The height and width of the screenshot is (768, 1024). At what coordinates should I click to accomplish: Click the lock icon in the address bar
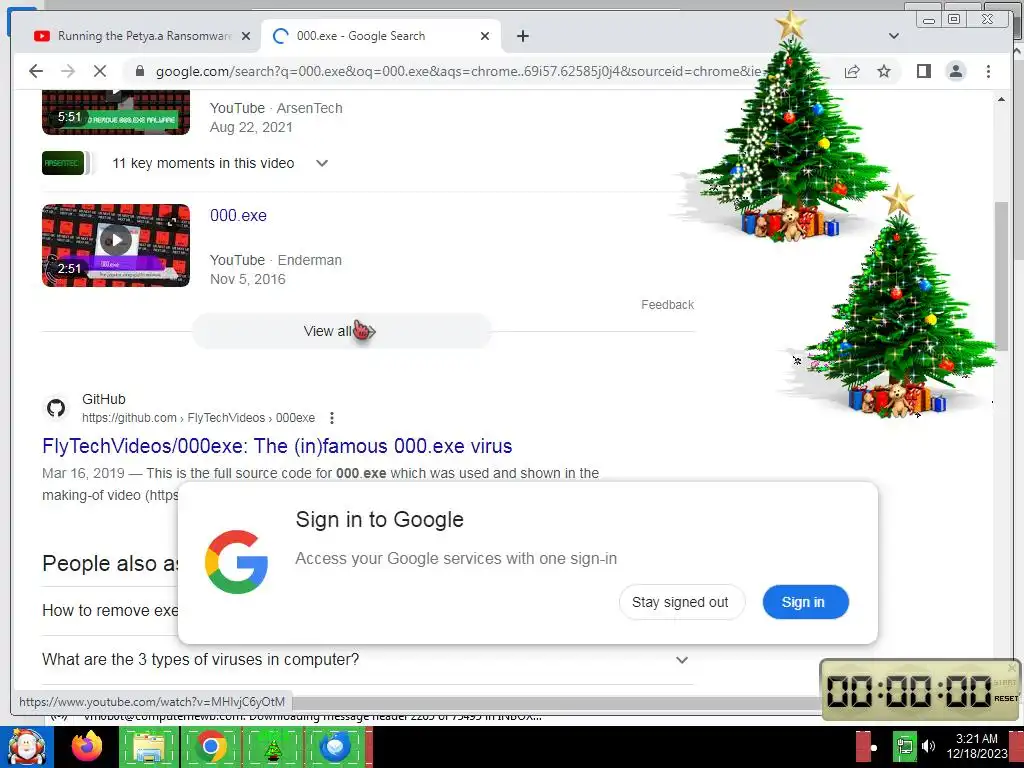139,71
